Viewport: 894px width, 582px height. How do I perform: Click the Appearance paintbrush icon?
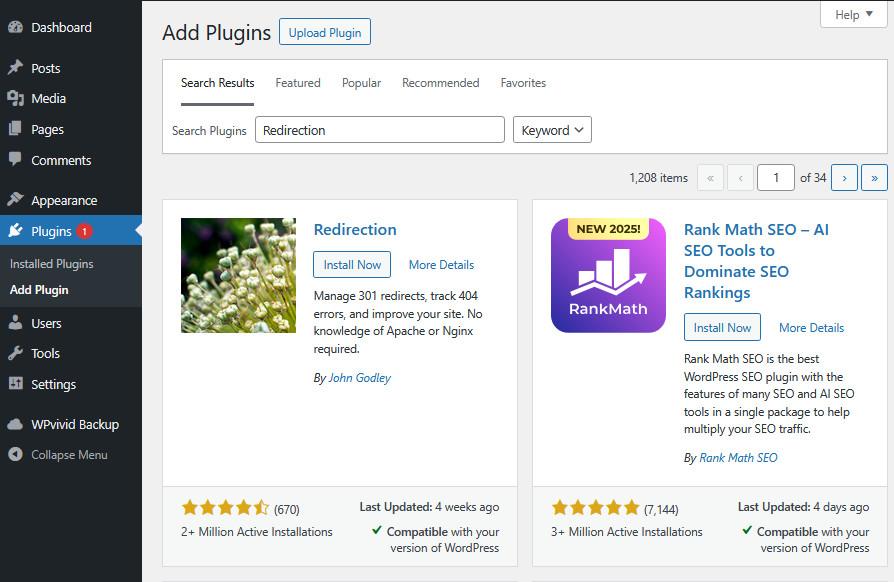pyautogui.click(x=15, y=200)
